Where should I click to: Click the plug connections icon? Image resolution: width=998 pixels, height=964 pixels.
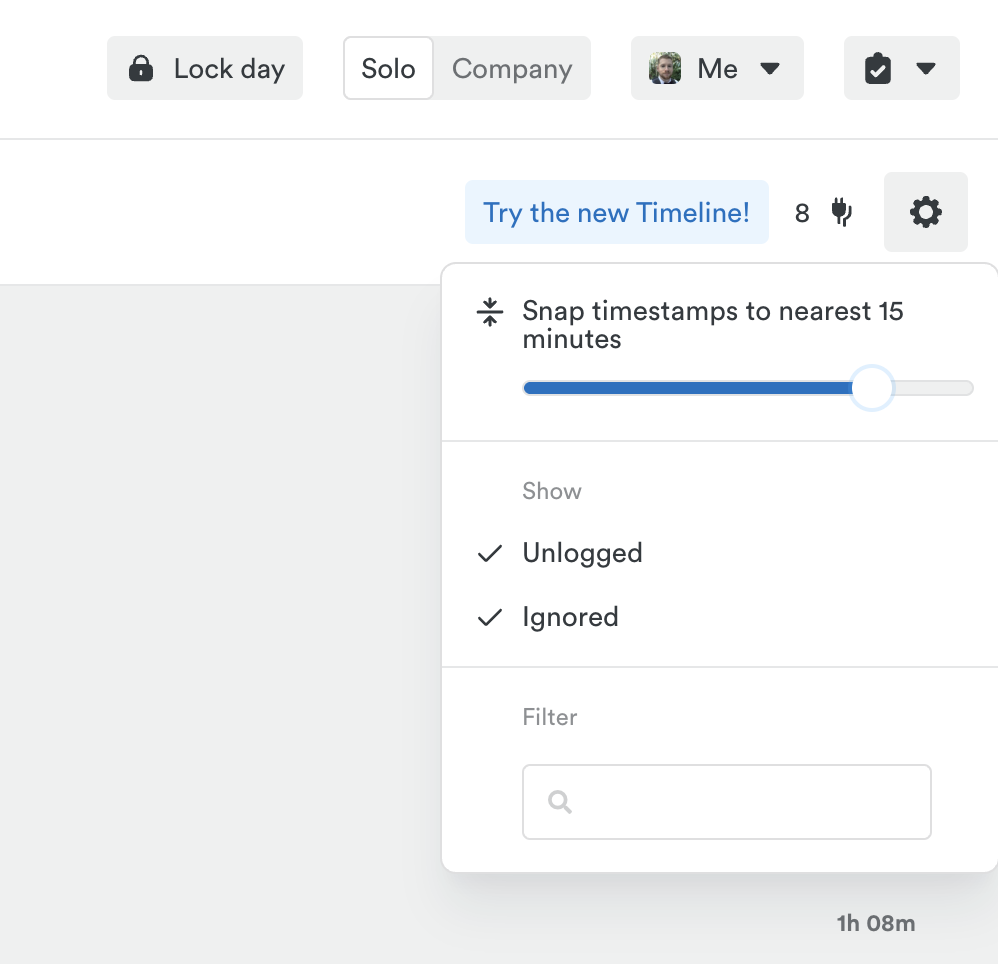click(x=842, y=212)
